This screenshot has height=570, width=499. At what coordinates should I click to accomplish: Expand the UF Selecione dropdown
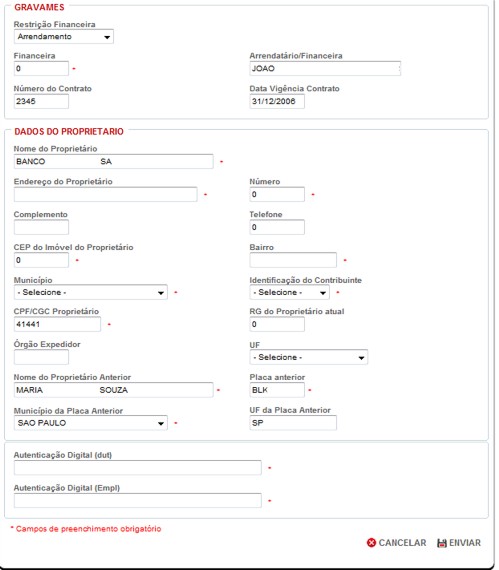point(309,357)
